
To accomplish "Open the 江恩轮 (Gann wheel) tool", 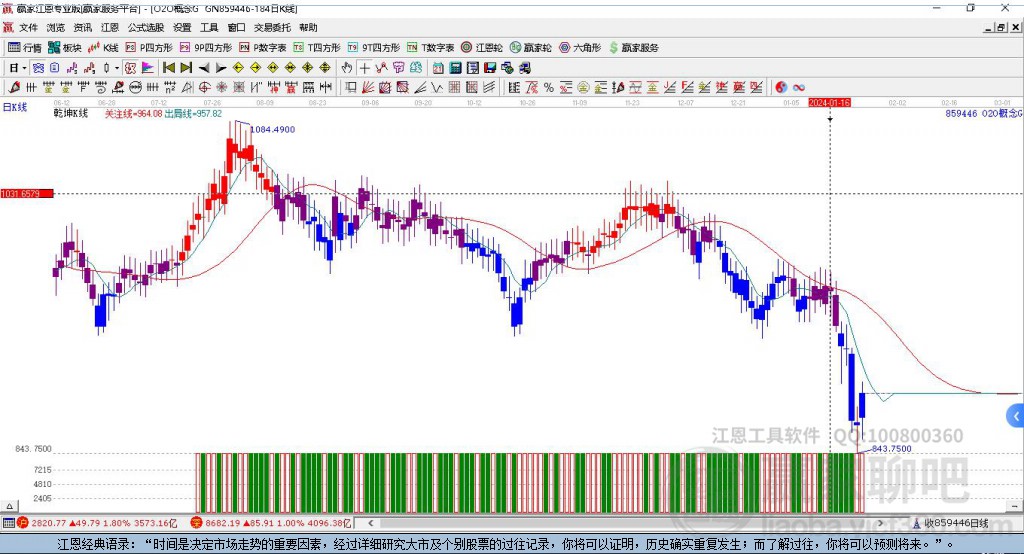I will [484, 47].
